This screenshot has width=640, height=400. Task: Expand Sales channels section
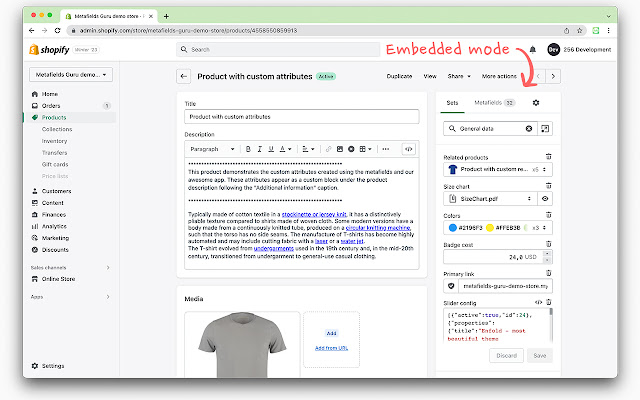tap(108, 268)
